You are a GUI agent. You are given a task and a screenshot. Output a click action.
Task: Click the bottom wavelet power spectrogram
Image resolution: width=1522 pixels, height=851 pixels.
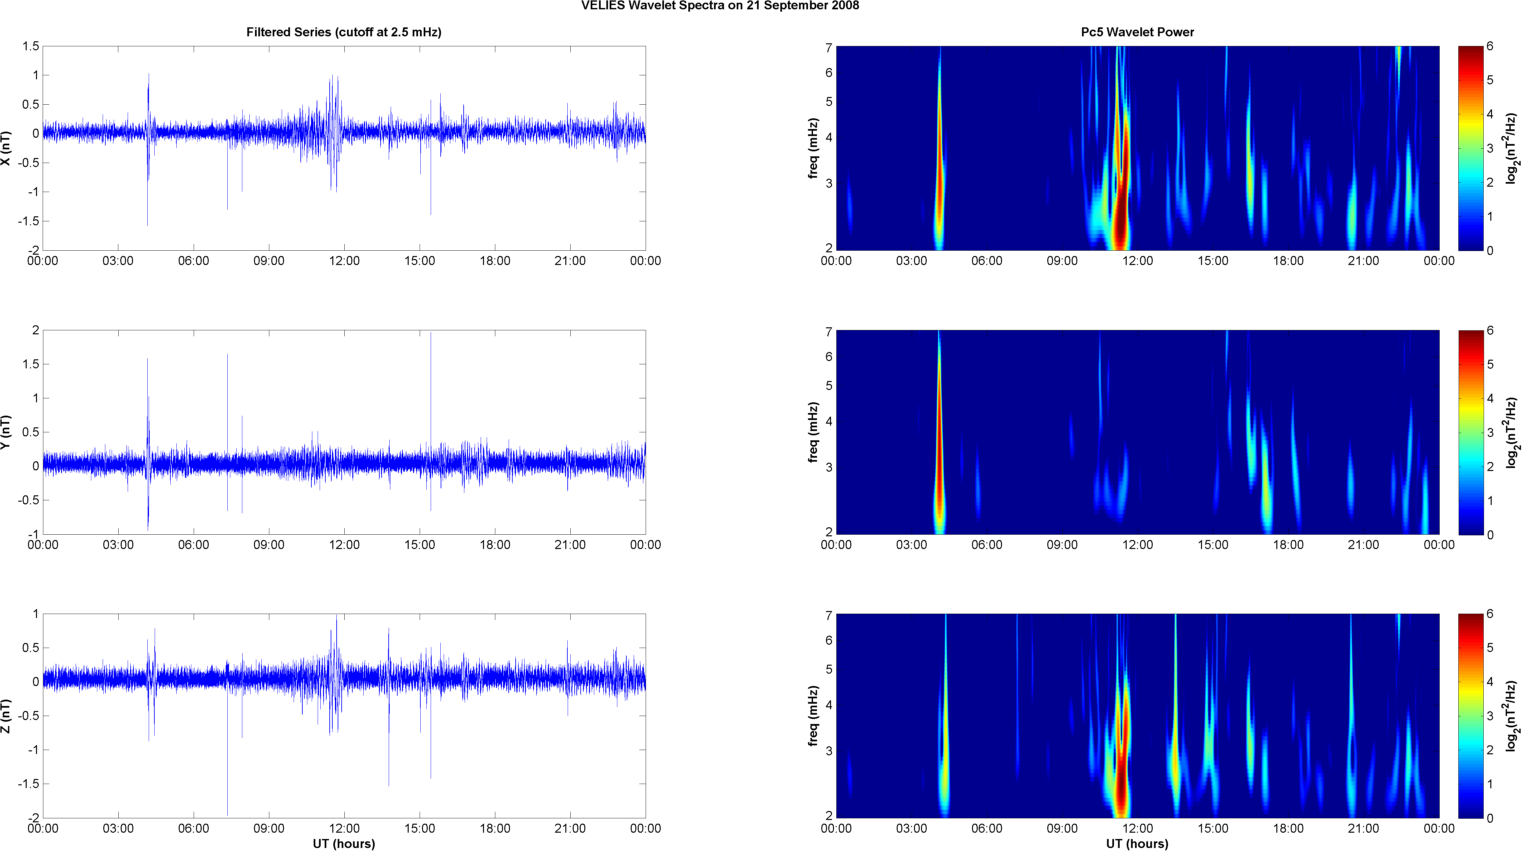click(x=1137, y=716)
